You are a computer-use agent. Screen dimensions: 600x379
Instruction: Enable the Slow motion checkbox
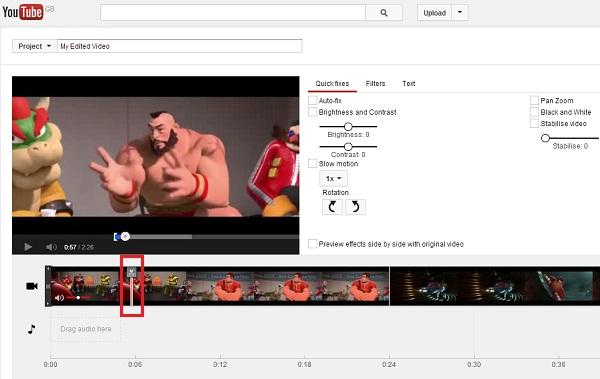[x=313, y=163]
